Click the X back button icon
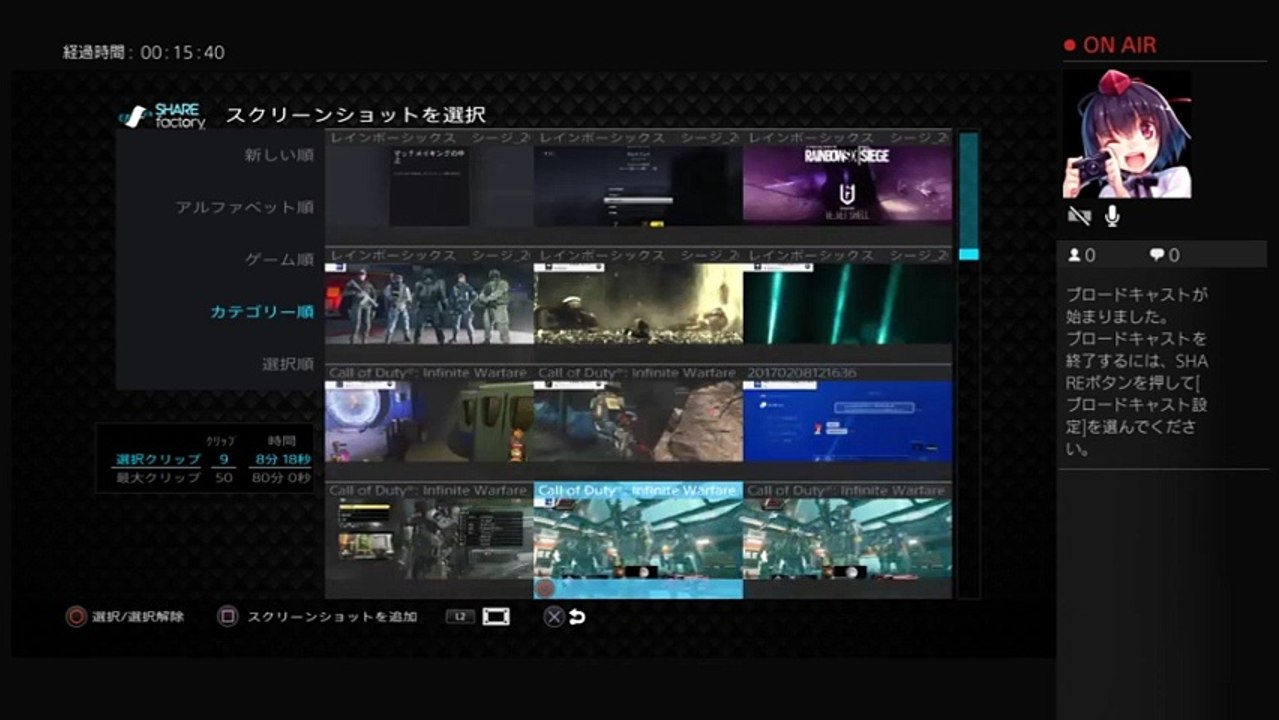1279x720 pixels. (553, 617)
